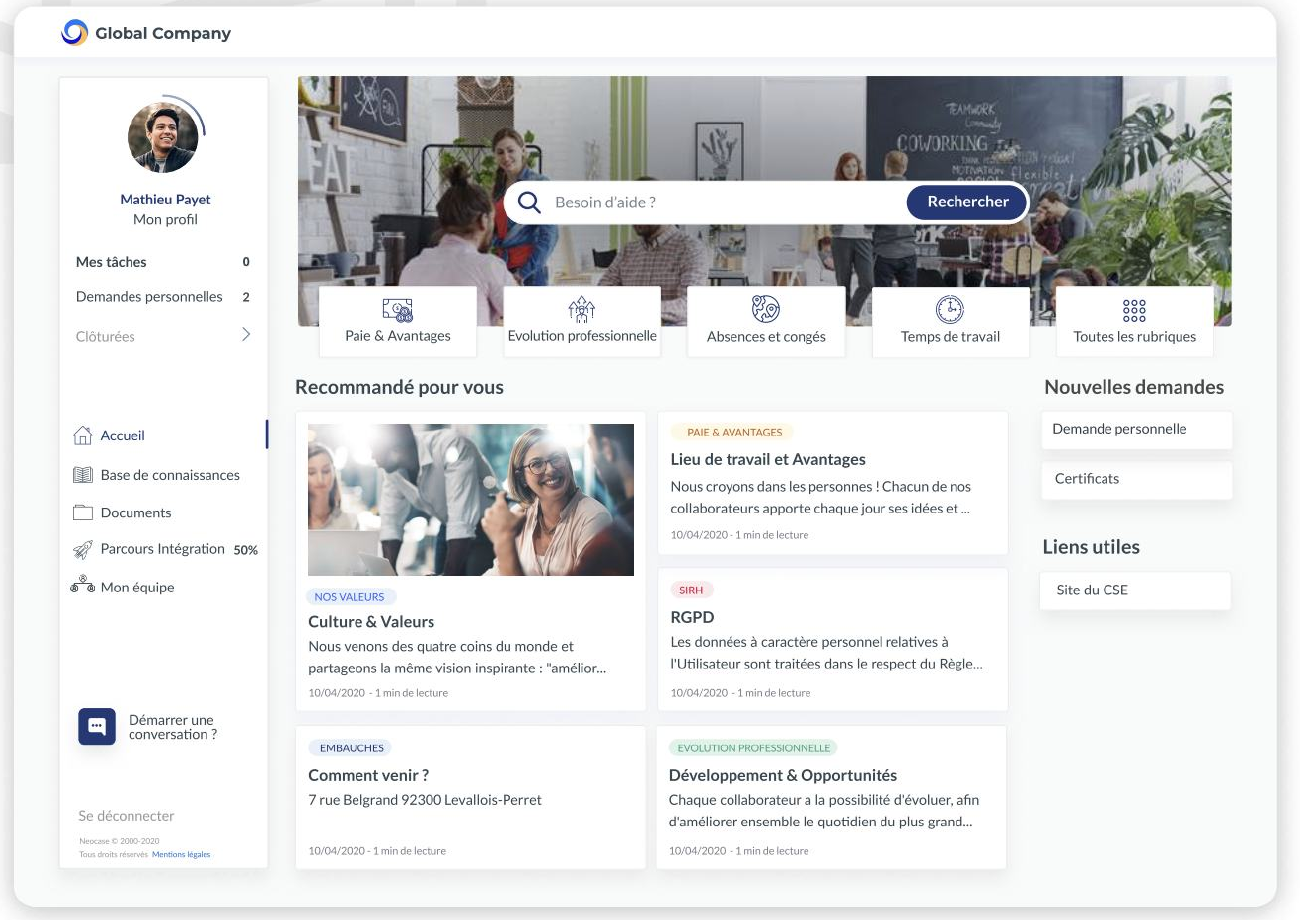Click the Parcours Intégration rocket icon
1300x920 pixels.
click(x=83, y=550)
